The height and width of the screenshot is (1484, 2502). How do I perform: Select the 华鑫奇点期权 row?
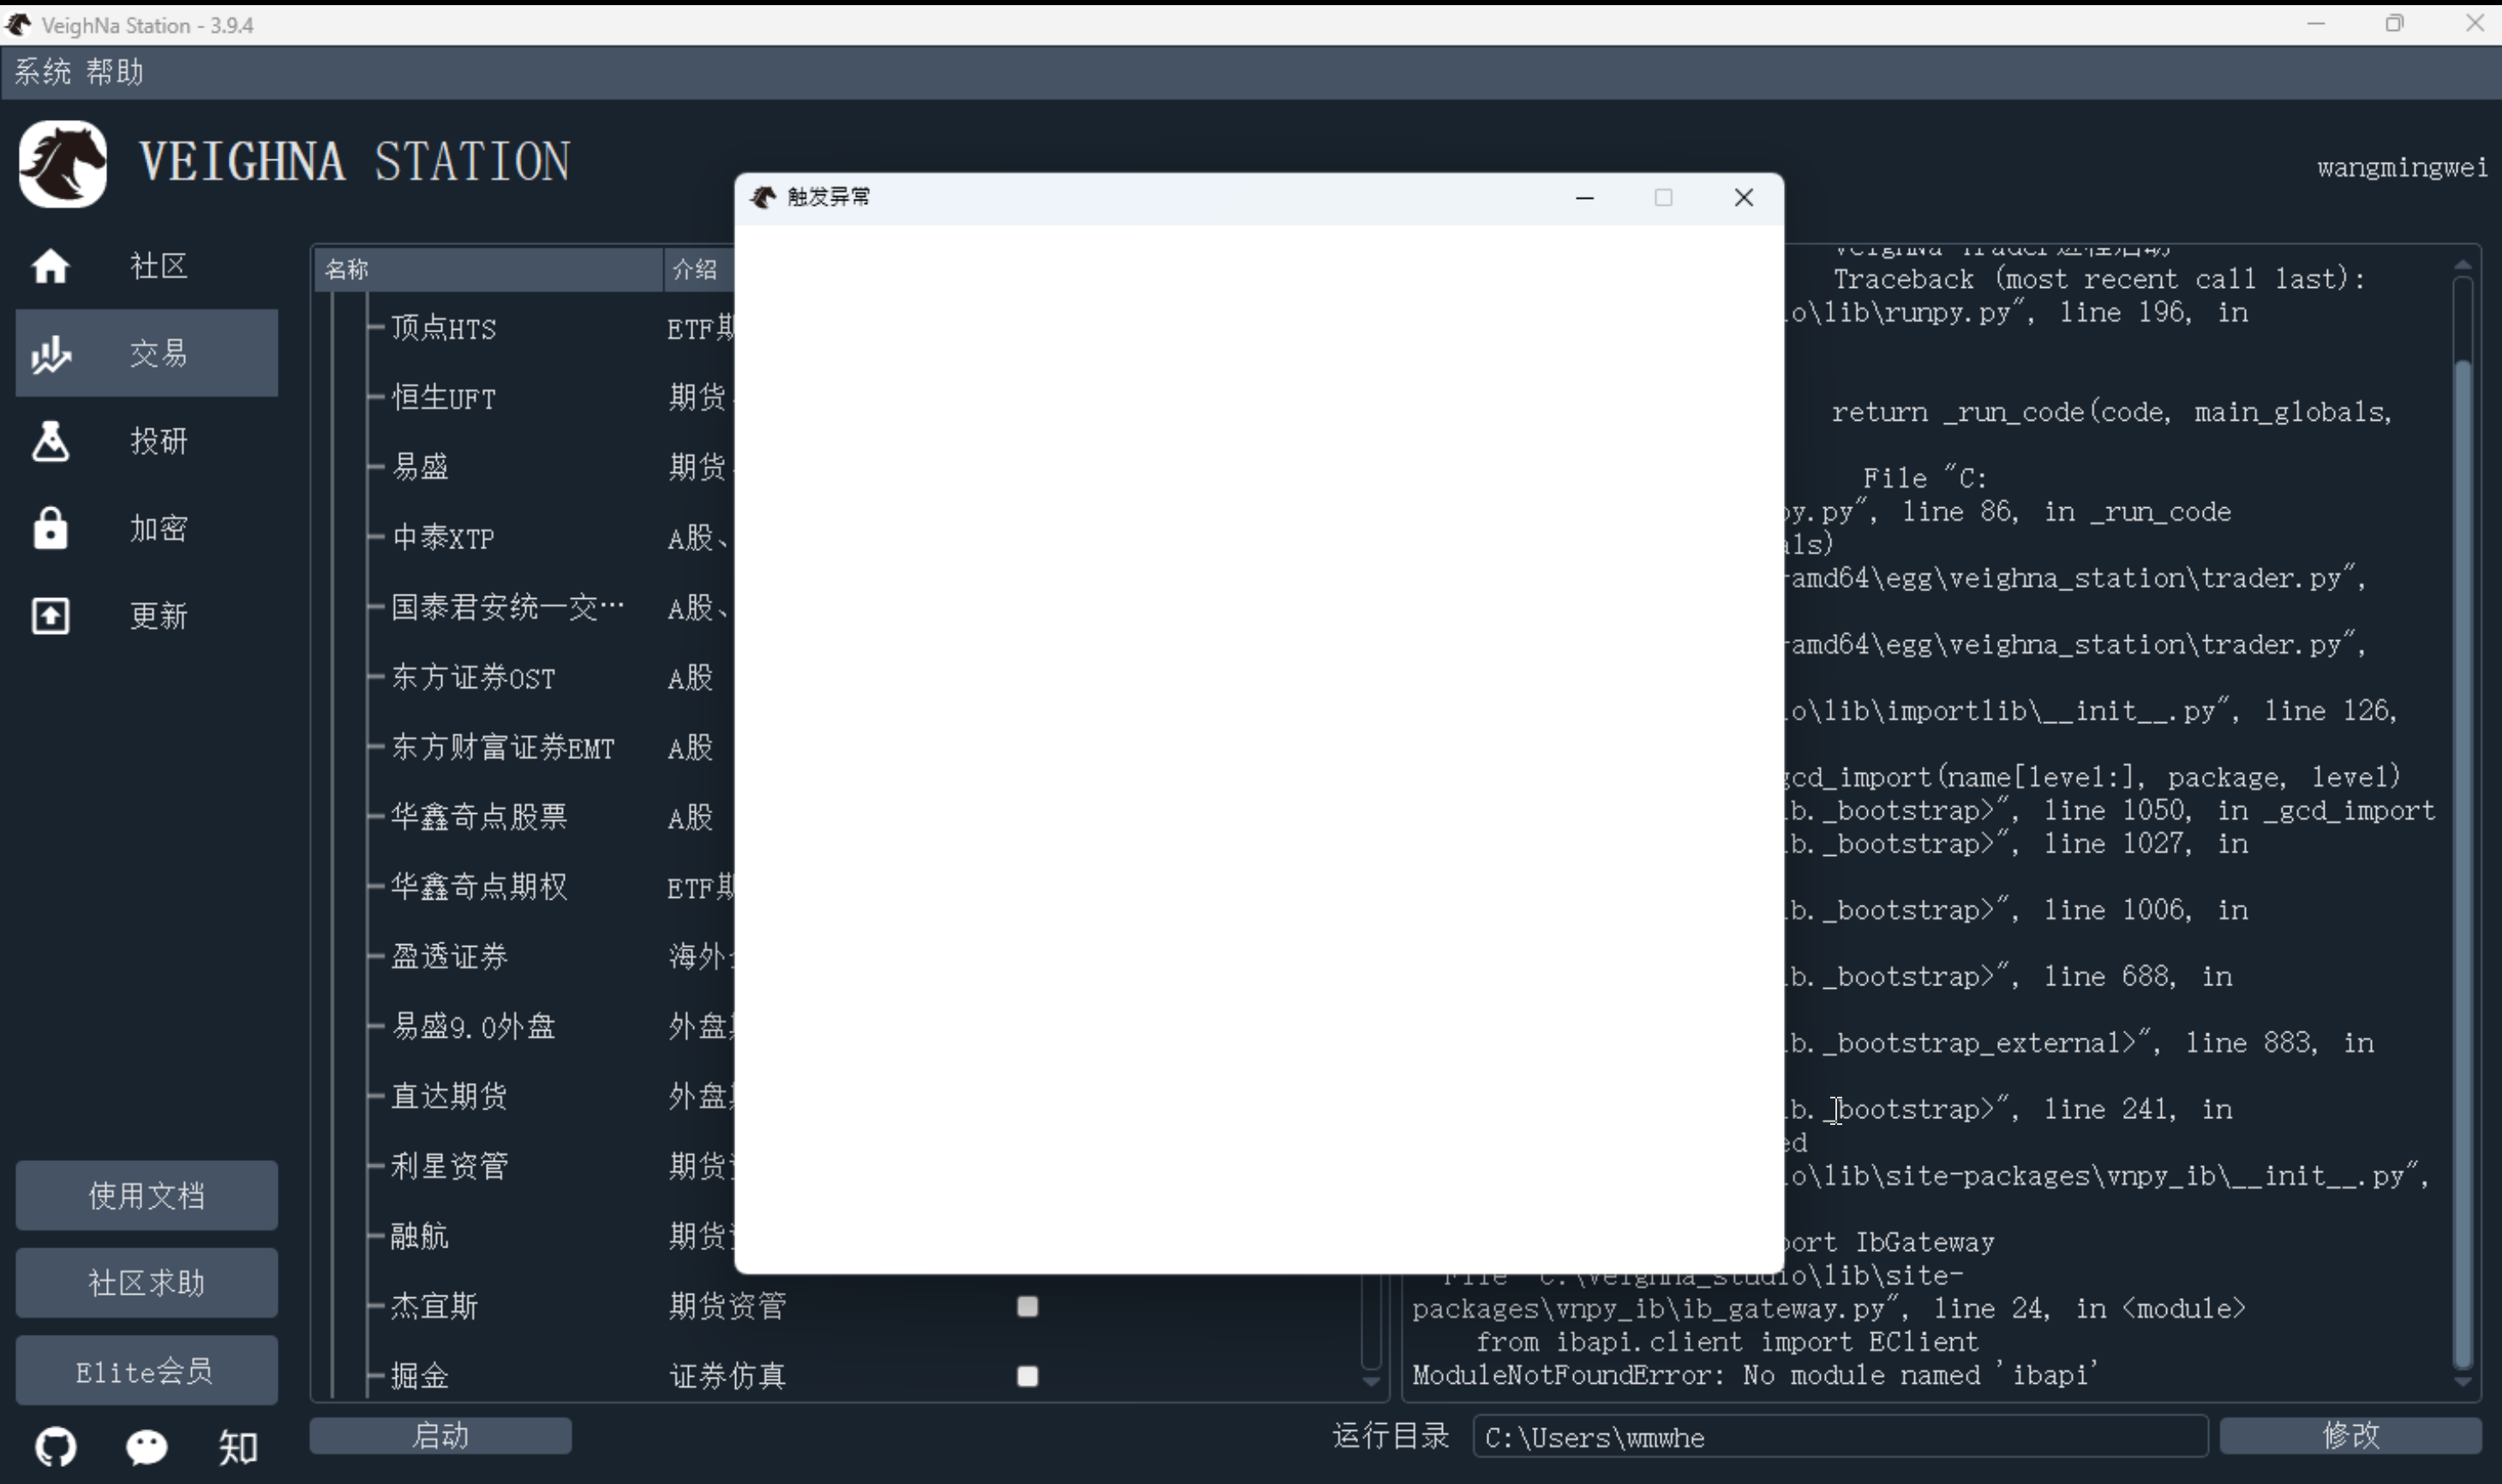479,887
